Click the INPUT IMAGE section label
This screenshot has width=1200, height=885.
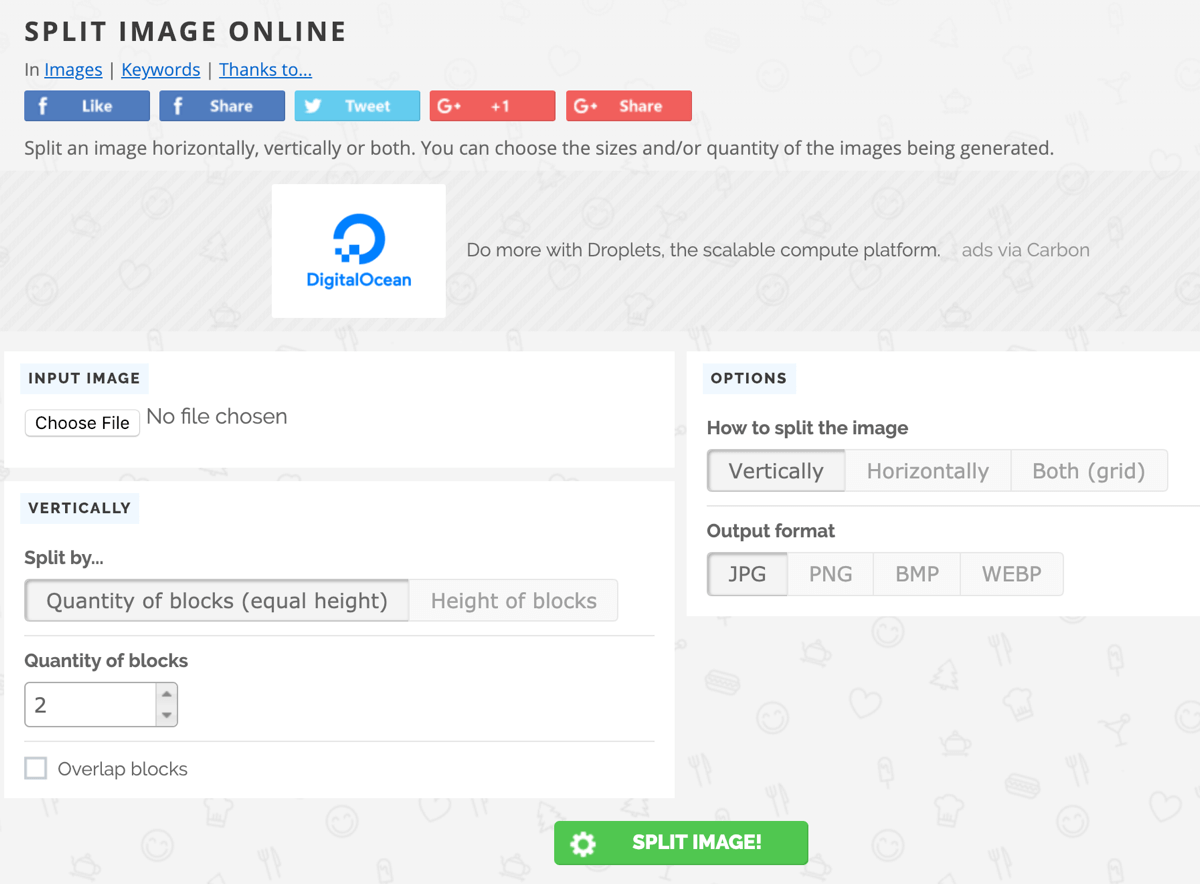tap(84, 378)
